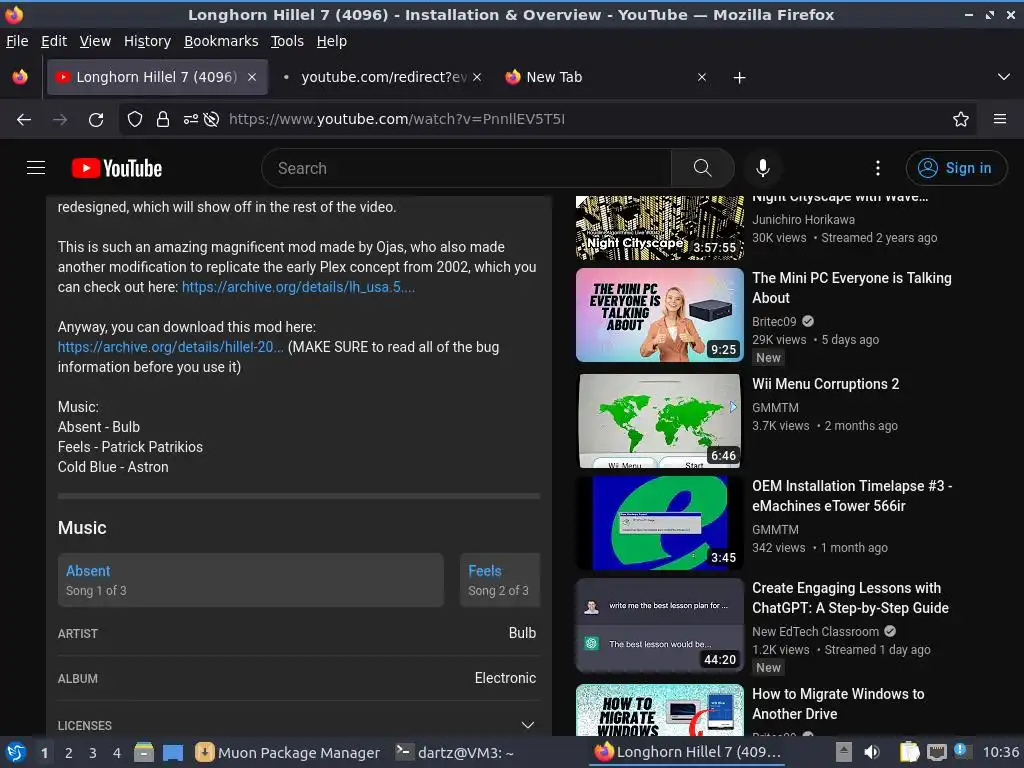Open the Bookmarks menu
Viewport: 1024px width, 768px height.
click(x=221, y=41)
